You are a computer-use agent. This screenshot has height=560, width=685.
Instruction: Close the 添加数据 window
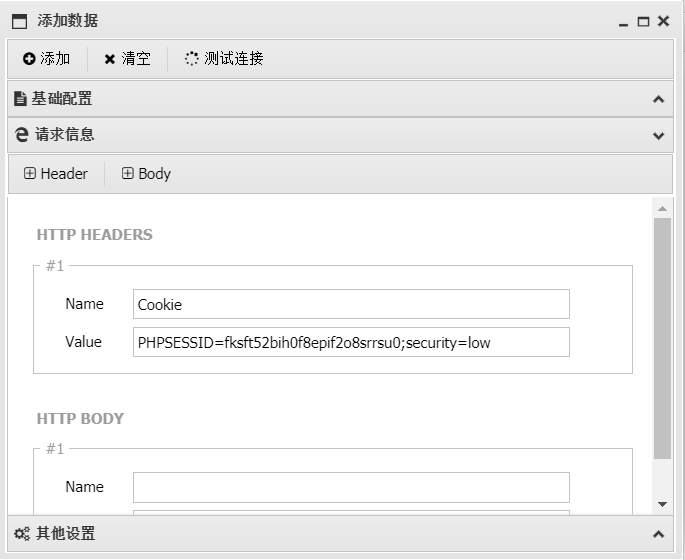tap(663, 21)
